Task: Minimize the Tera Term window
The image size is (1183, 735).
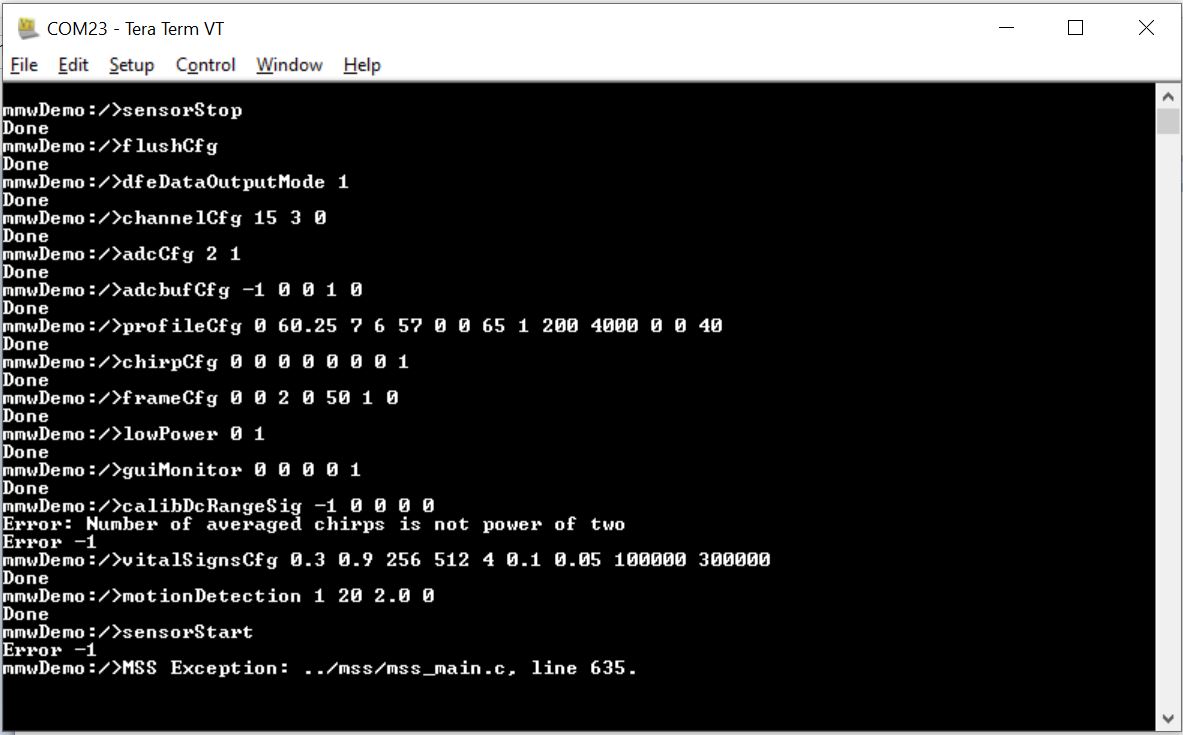Action: pyautogui.click(x=1006, y=28)
